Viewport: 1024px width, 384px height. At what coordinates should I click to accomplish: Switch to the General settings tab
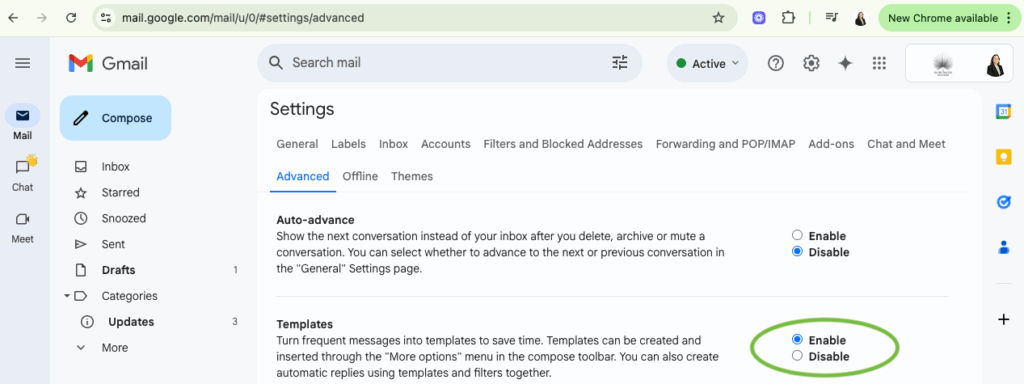coord(297,144)
